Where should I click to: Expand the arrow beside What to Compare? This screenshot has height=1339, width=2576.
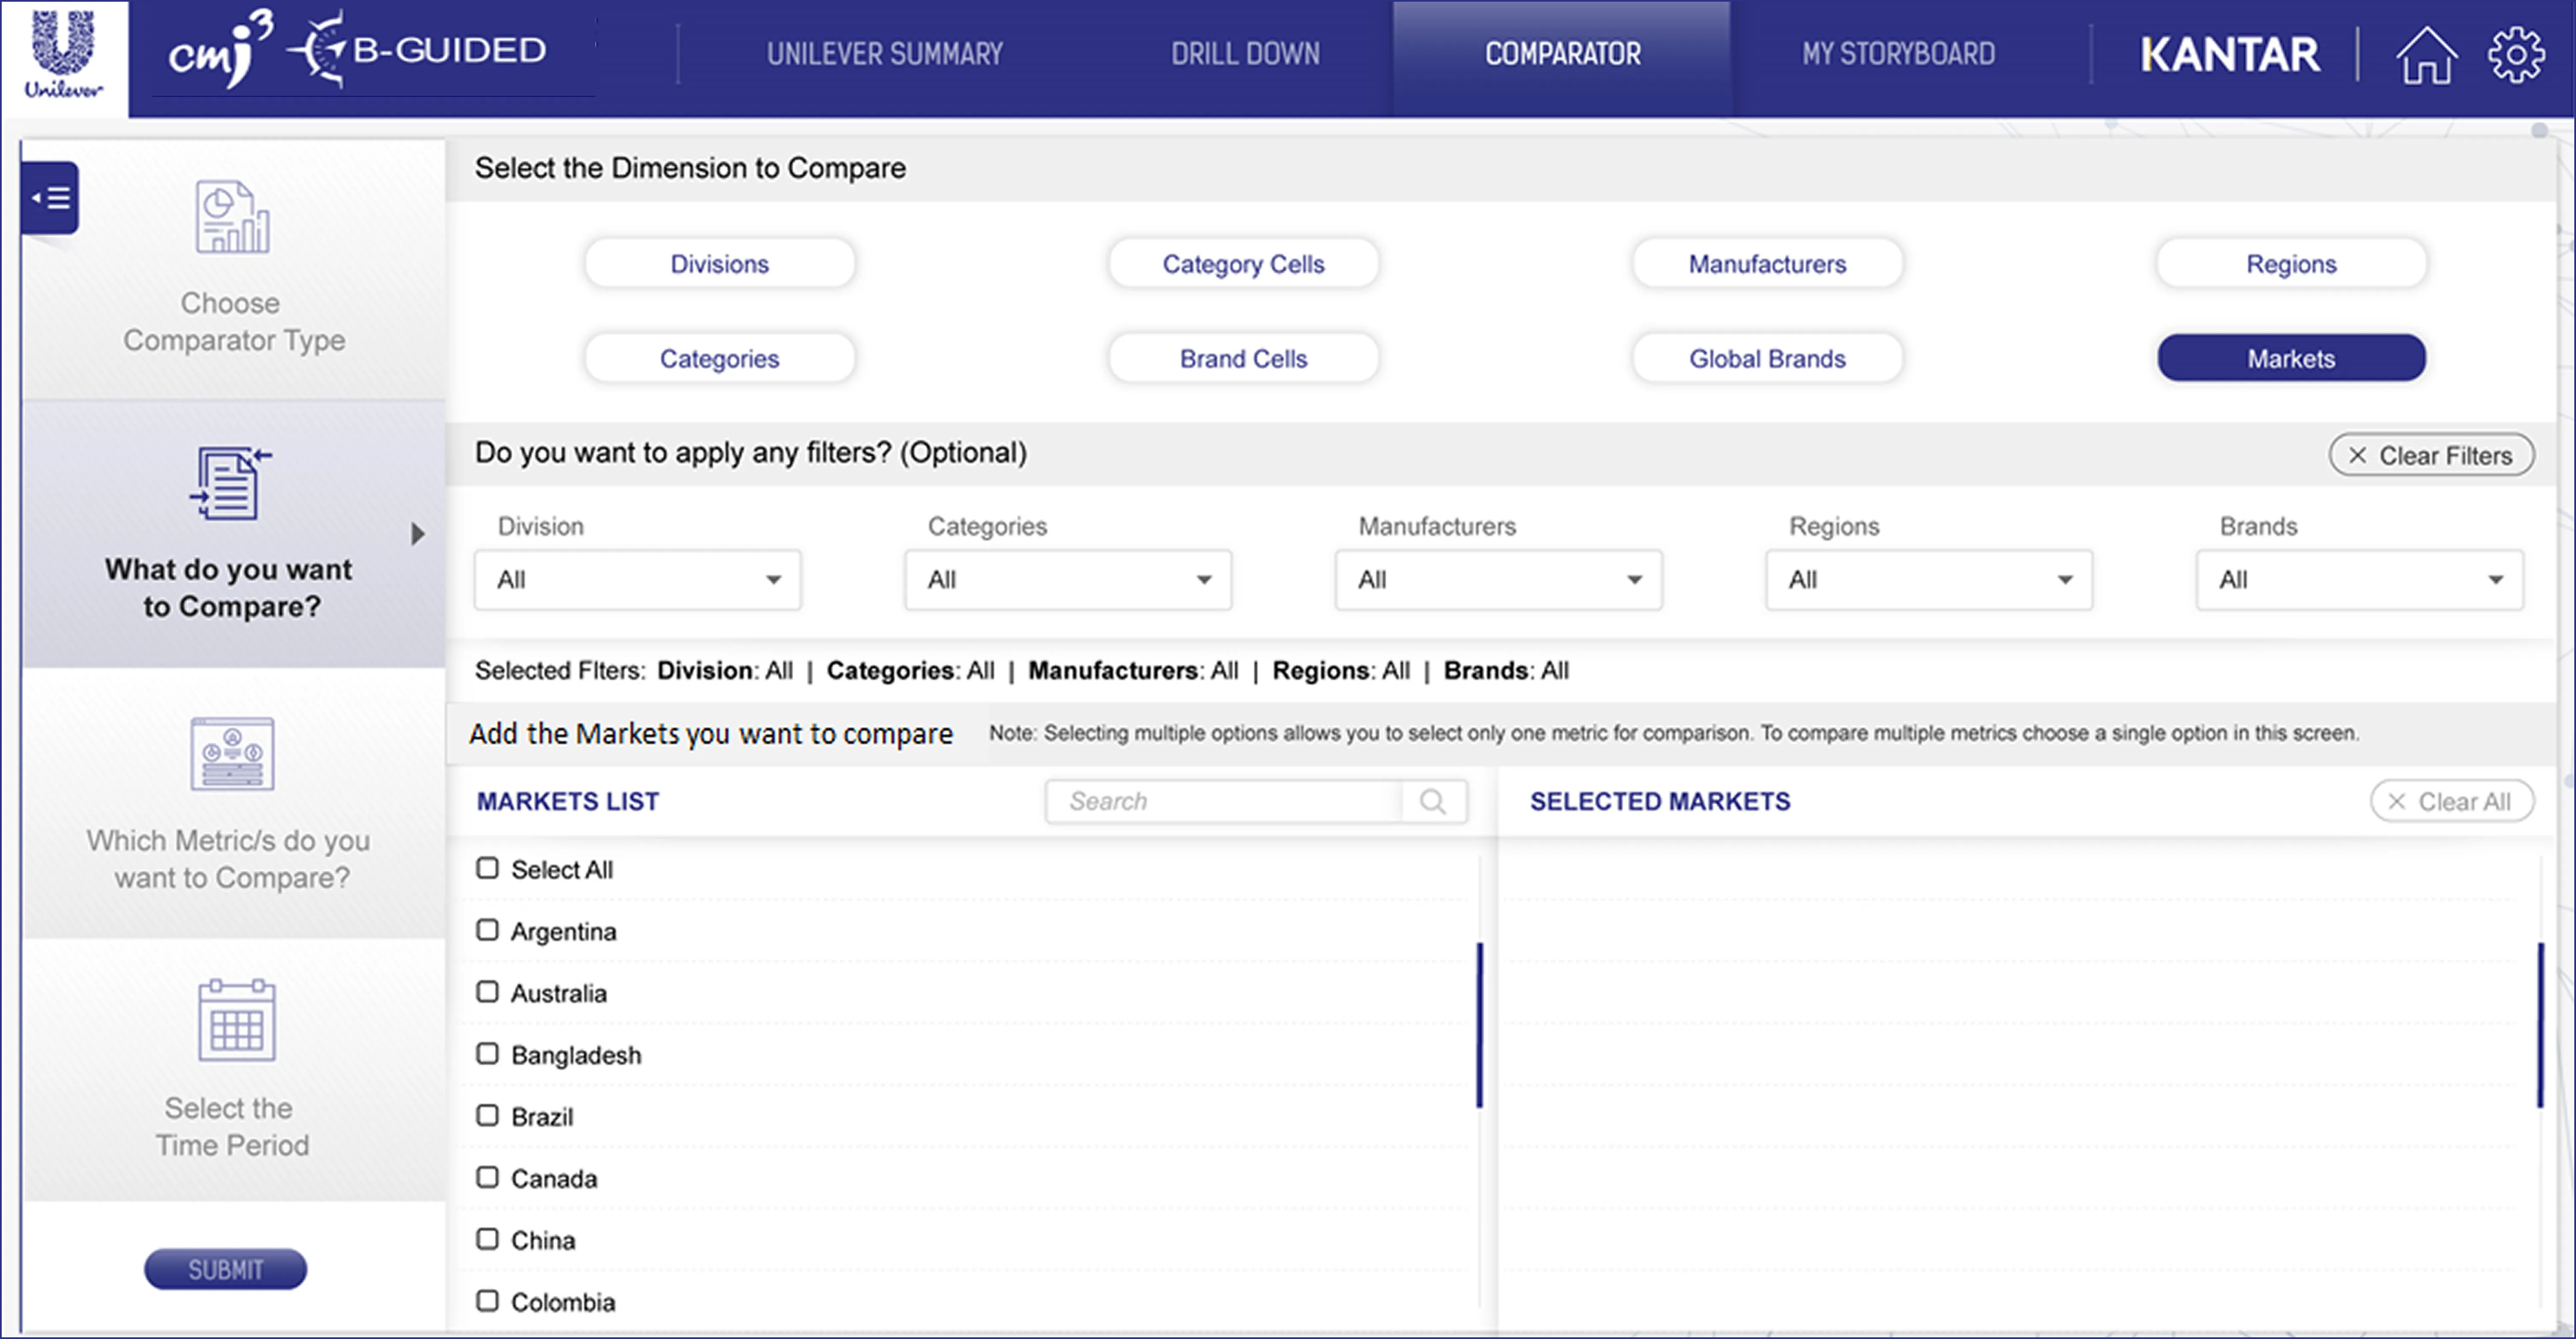(418, 534)
